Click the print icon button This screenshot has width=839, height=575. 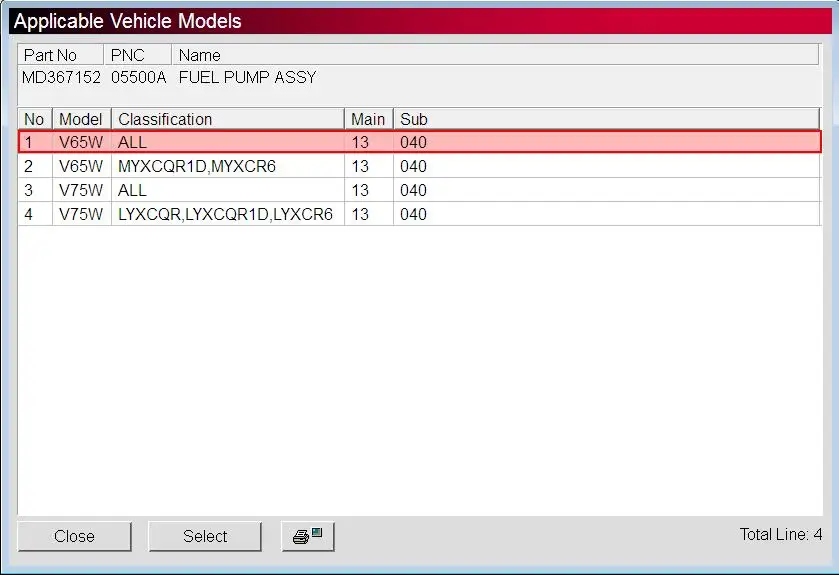pyautogui.click(x=308, y=536)
